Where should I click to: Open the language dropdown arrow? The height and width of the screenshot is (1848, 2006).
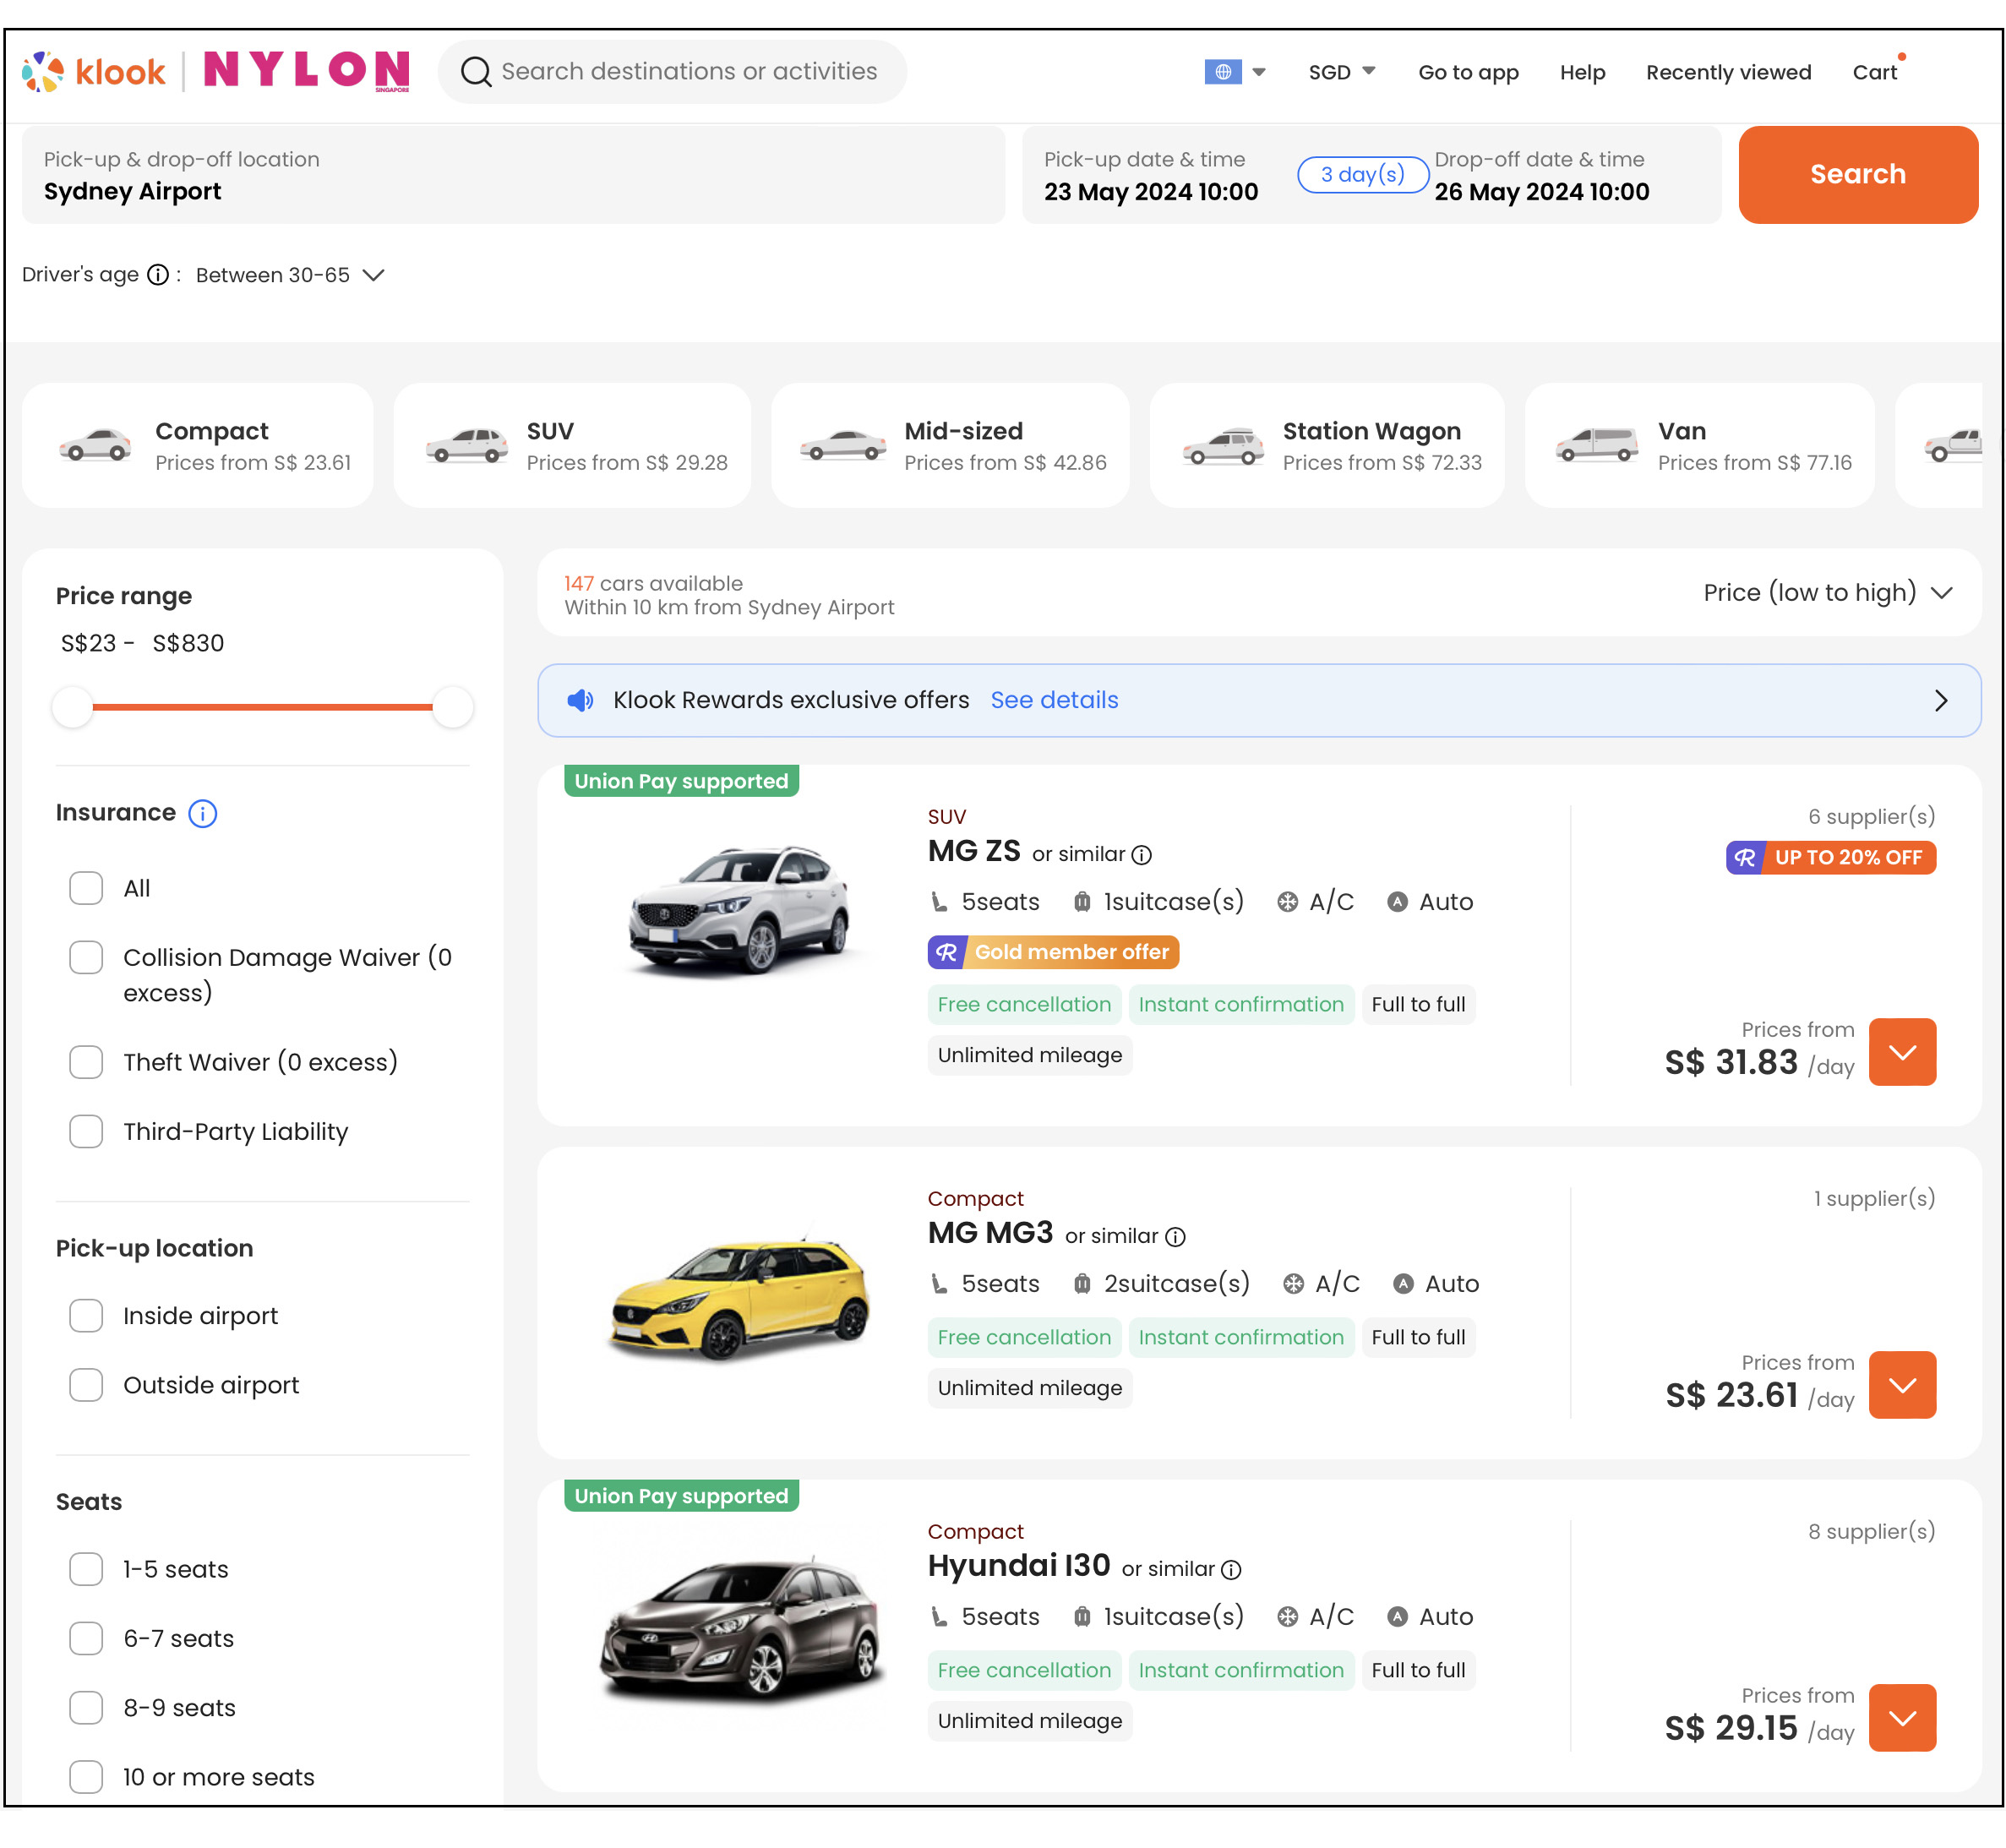pyautogui.click(x=1259, y=72)
